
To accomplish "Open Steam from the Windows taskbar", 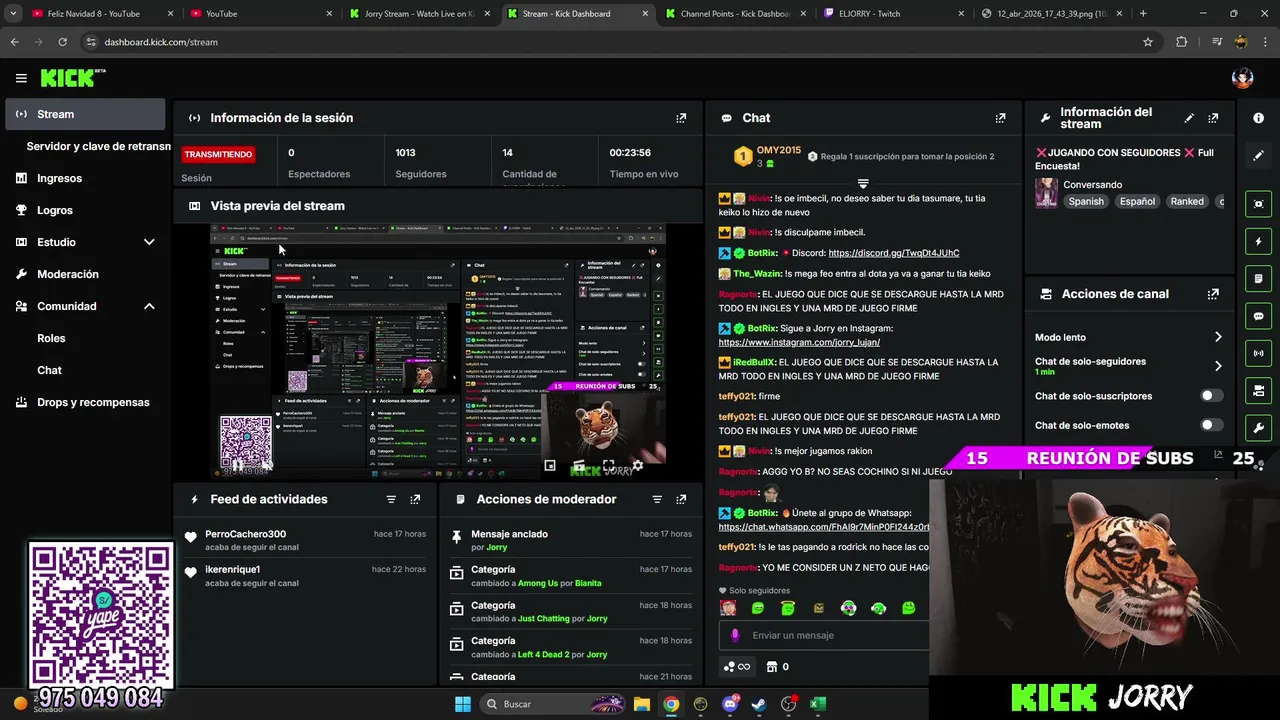I will tap(759, 704).
